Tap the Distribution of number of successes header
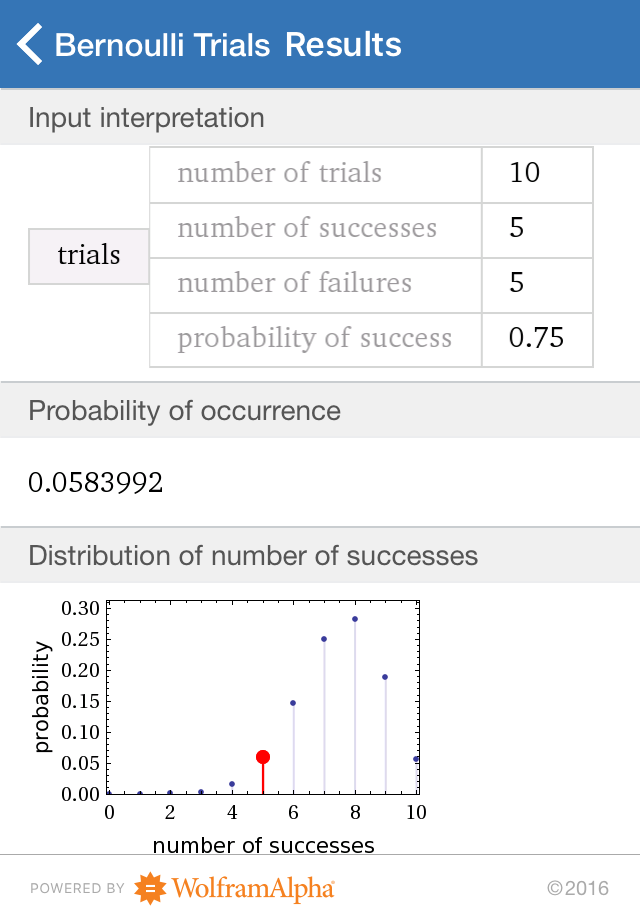 point(253,555)
